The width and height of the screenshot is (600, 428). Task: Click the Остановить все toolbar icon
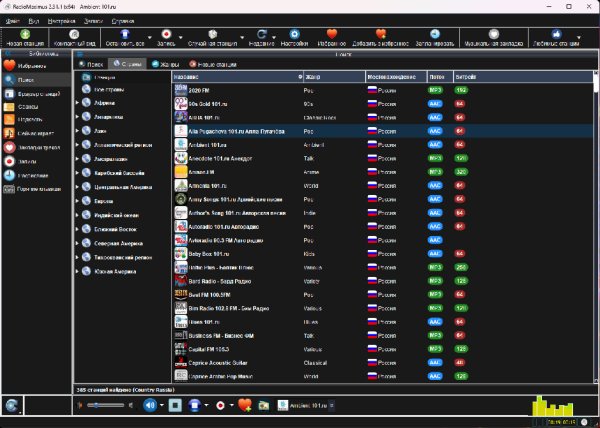[125, 34]
